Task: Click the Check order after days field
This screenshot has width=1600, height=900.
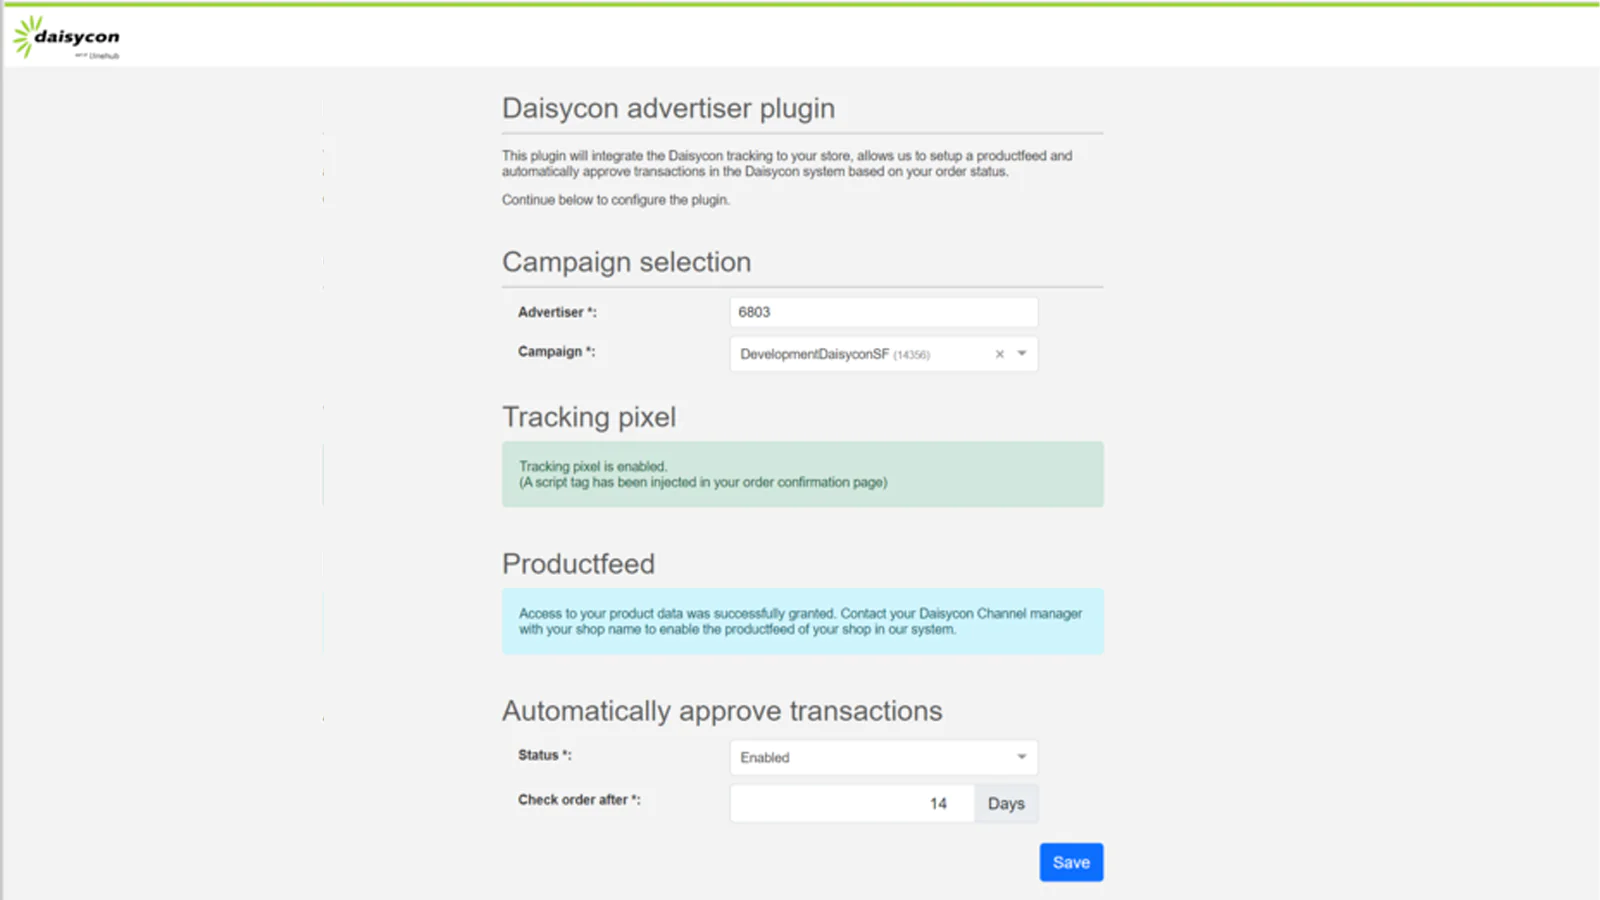Action: [852, 803]
